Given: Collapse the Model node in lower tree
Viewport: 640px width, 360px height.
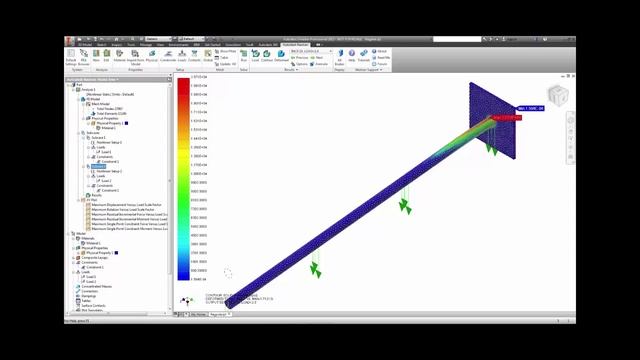Looking at the screenshot, I should [x=69, y=233].
